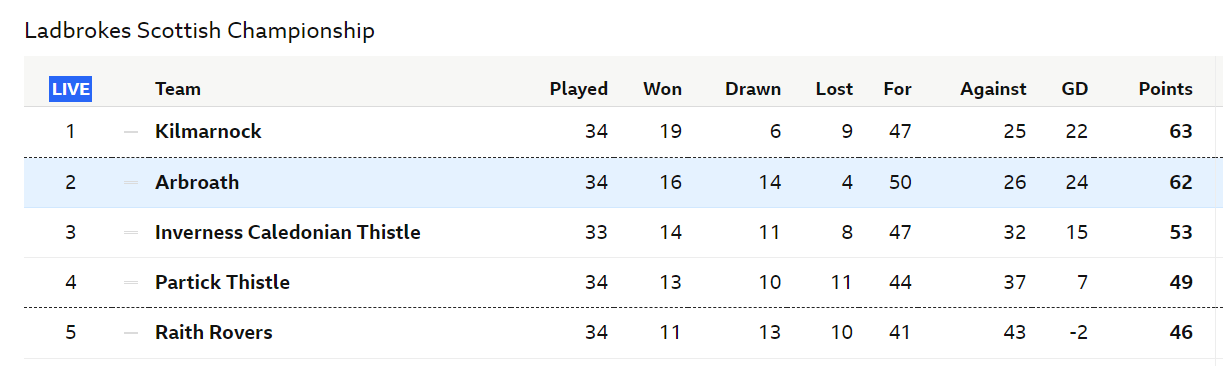
Task: Select the Partick Thistle team name
Action: [222, 282]
